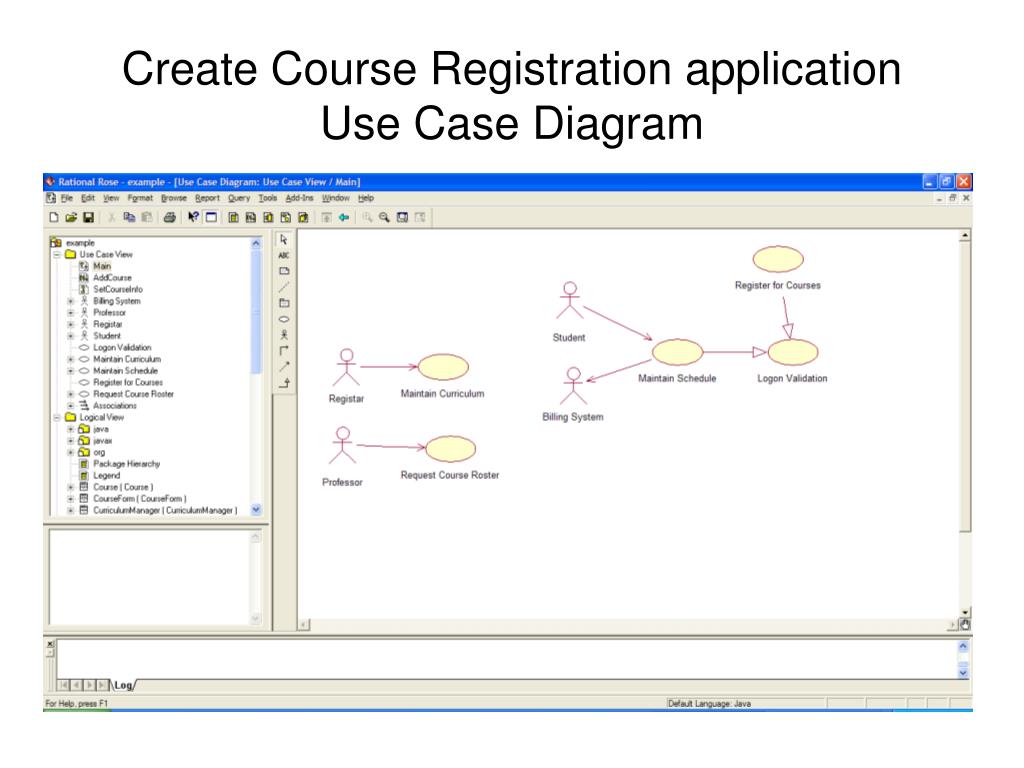Click browser tree scroll down arrow
The width and height of the screenshot is (1024, 768).
coord(256,509)
